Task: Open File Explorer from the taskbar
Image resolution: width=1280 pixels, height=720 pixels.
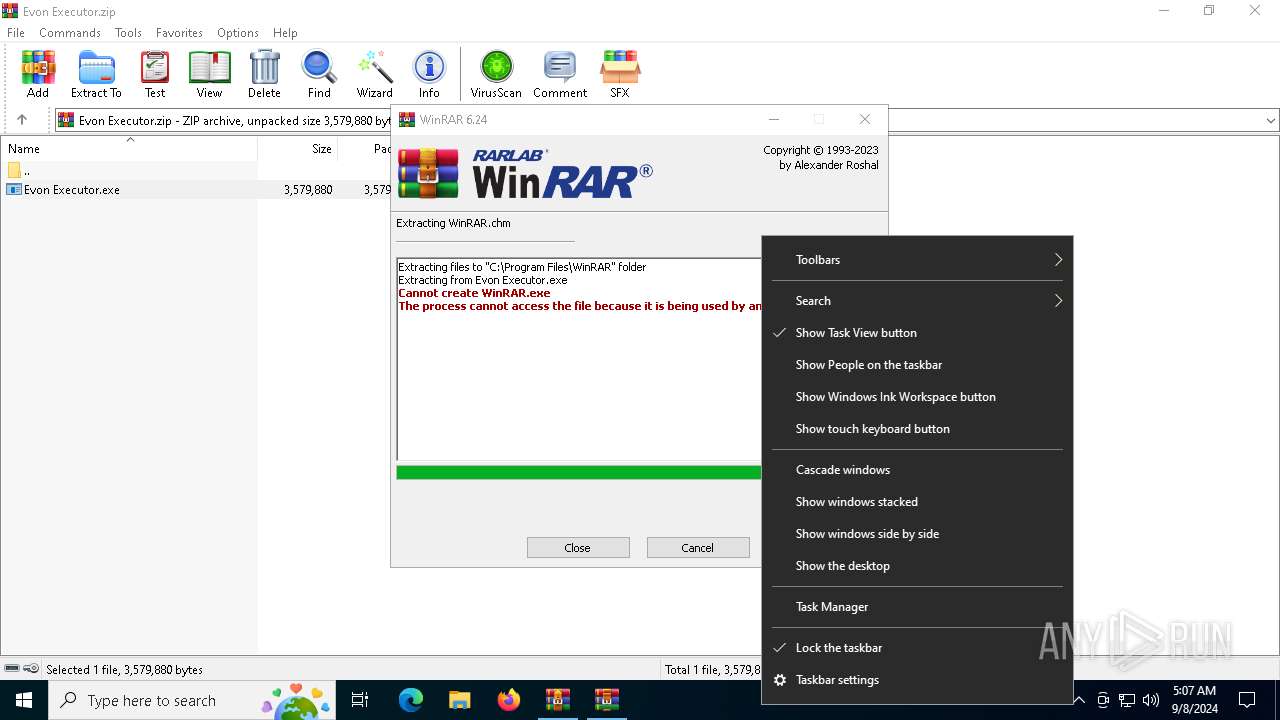Action: [x=459, y=700]
